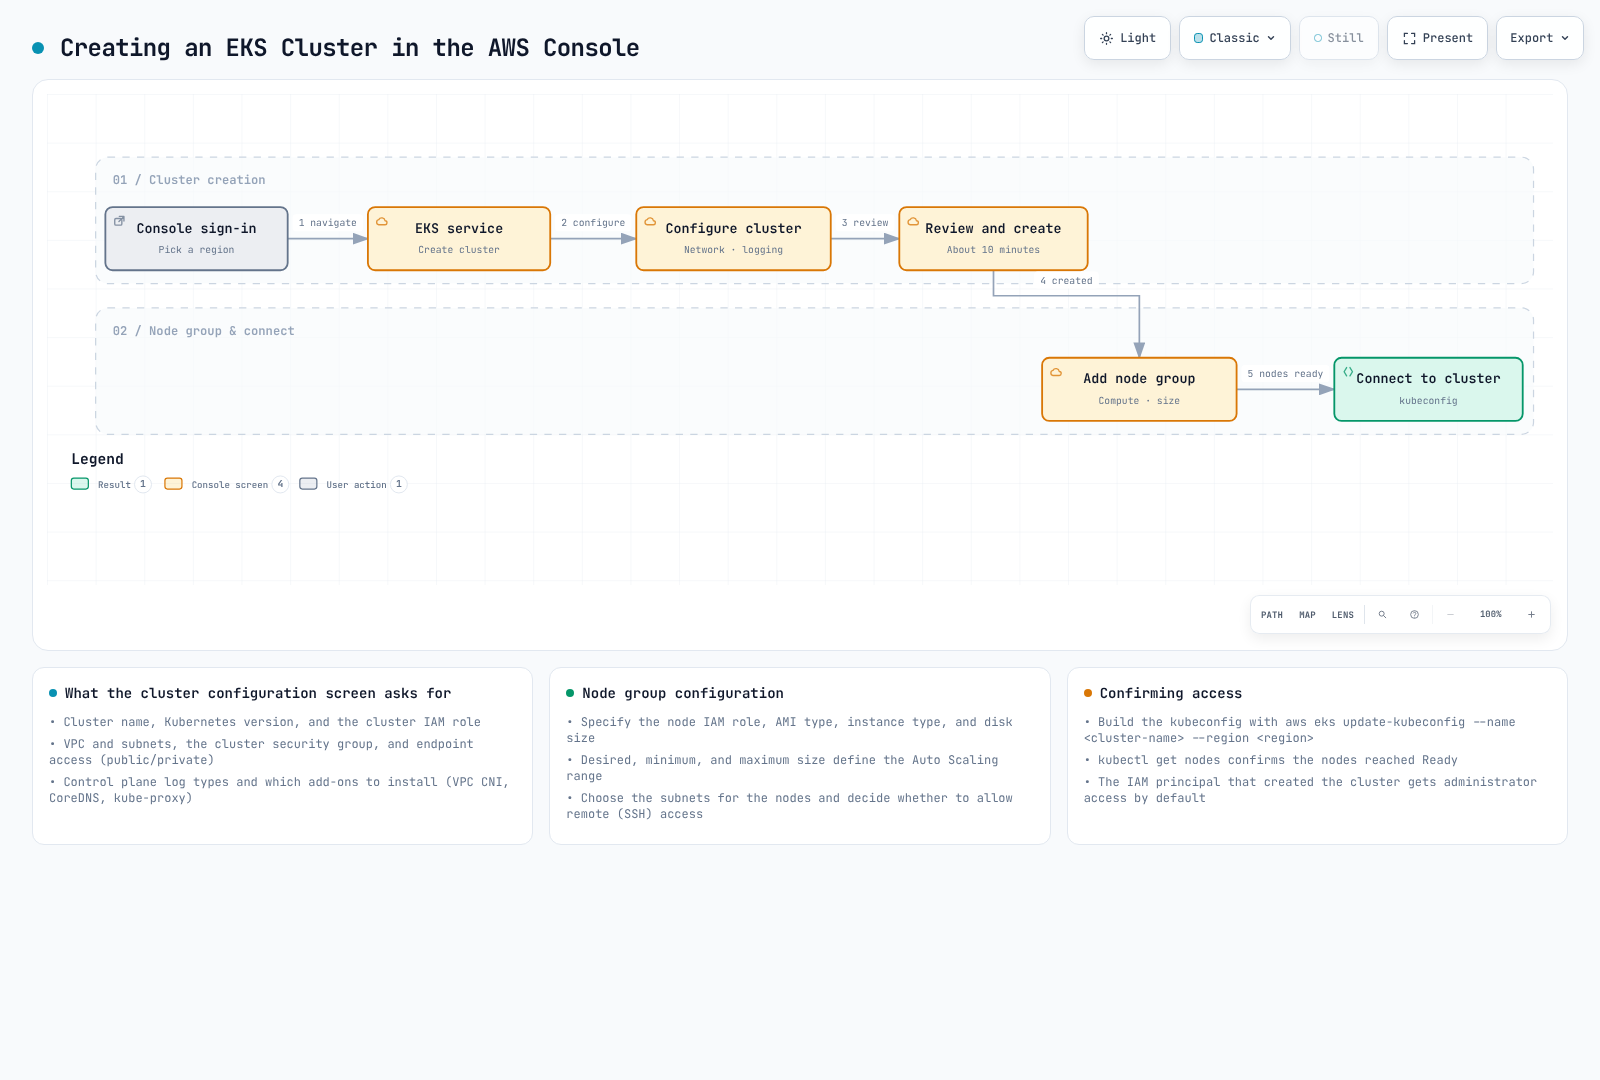Click the page title 'Creating an EKS Cluster'
Viewport: 1600px width, 1080px height.
point(350,48)
